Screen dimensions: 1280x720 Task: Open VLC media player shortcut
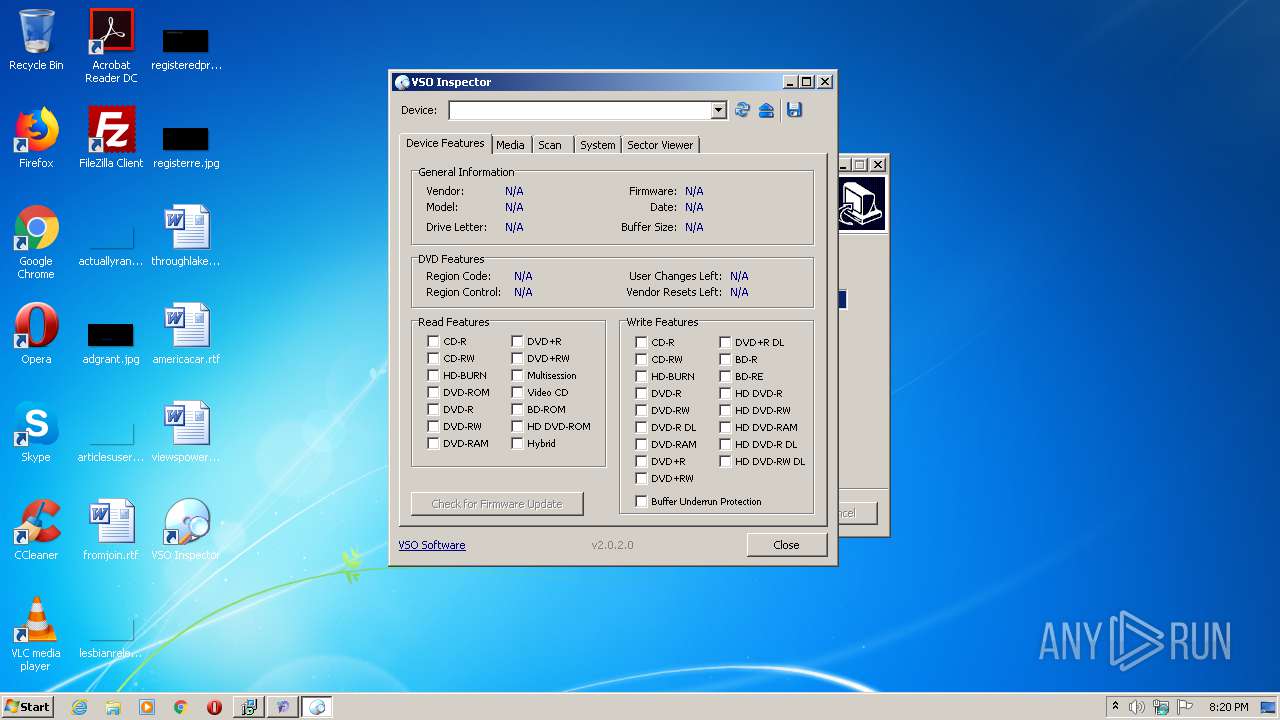click(36, 634)
